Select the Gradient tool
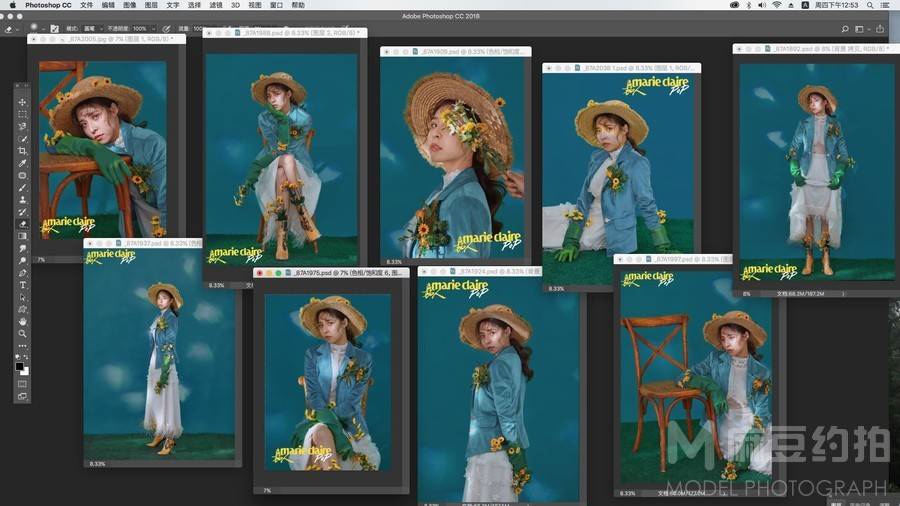Viewport: 900px width, 506px height. click(22, 236)
